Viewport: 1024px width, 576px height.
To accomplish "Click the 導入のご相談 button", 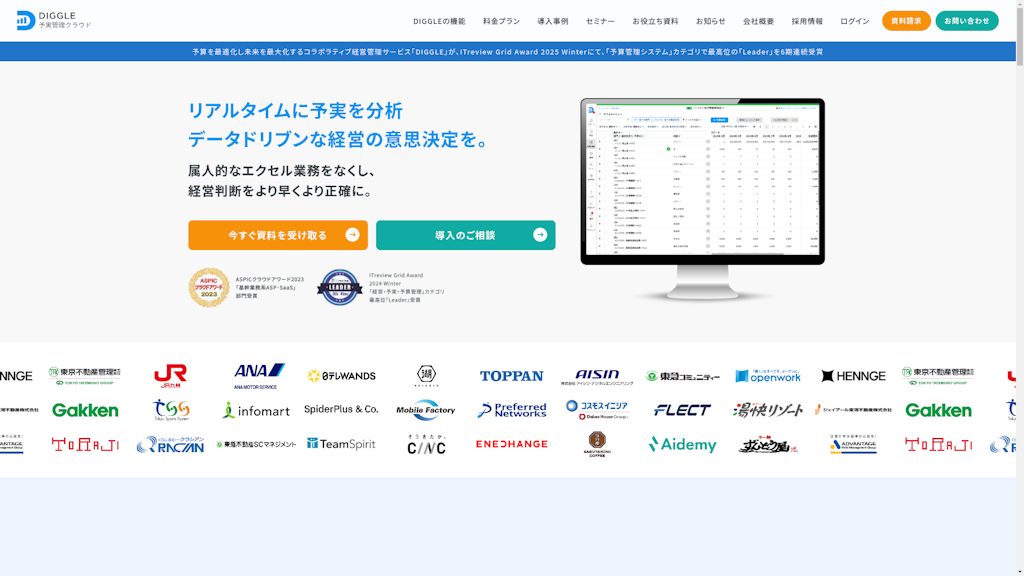I will click(465, 235).
